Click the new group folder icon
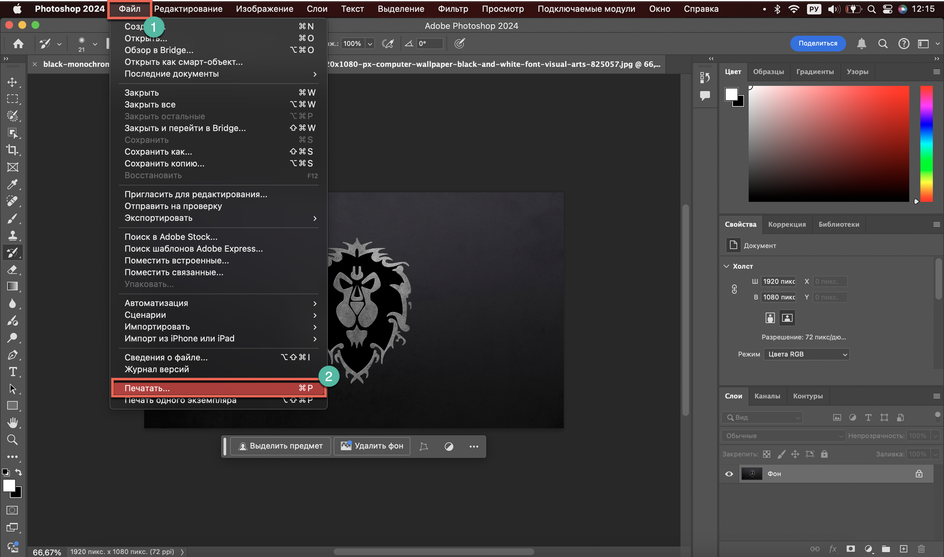 pyautogui.click(x=886, y=549)
